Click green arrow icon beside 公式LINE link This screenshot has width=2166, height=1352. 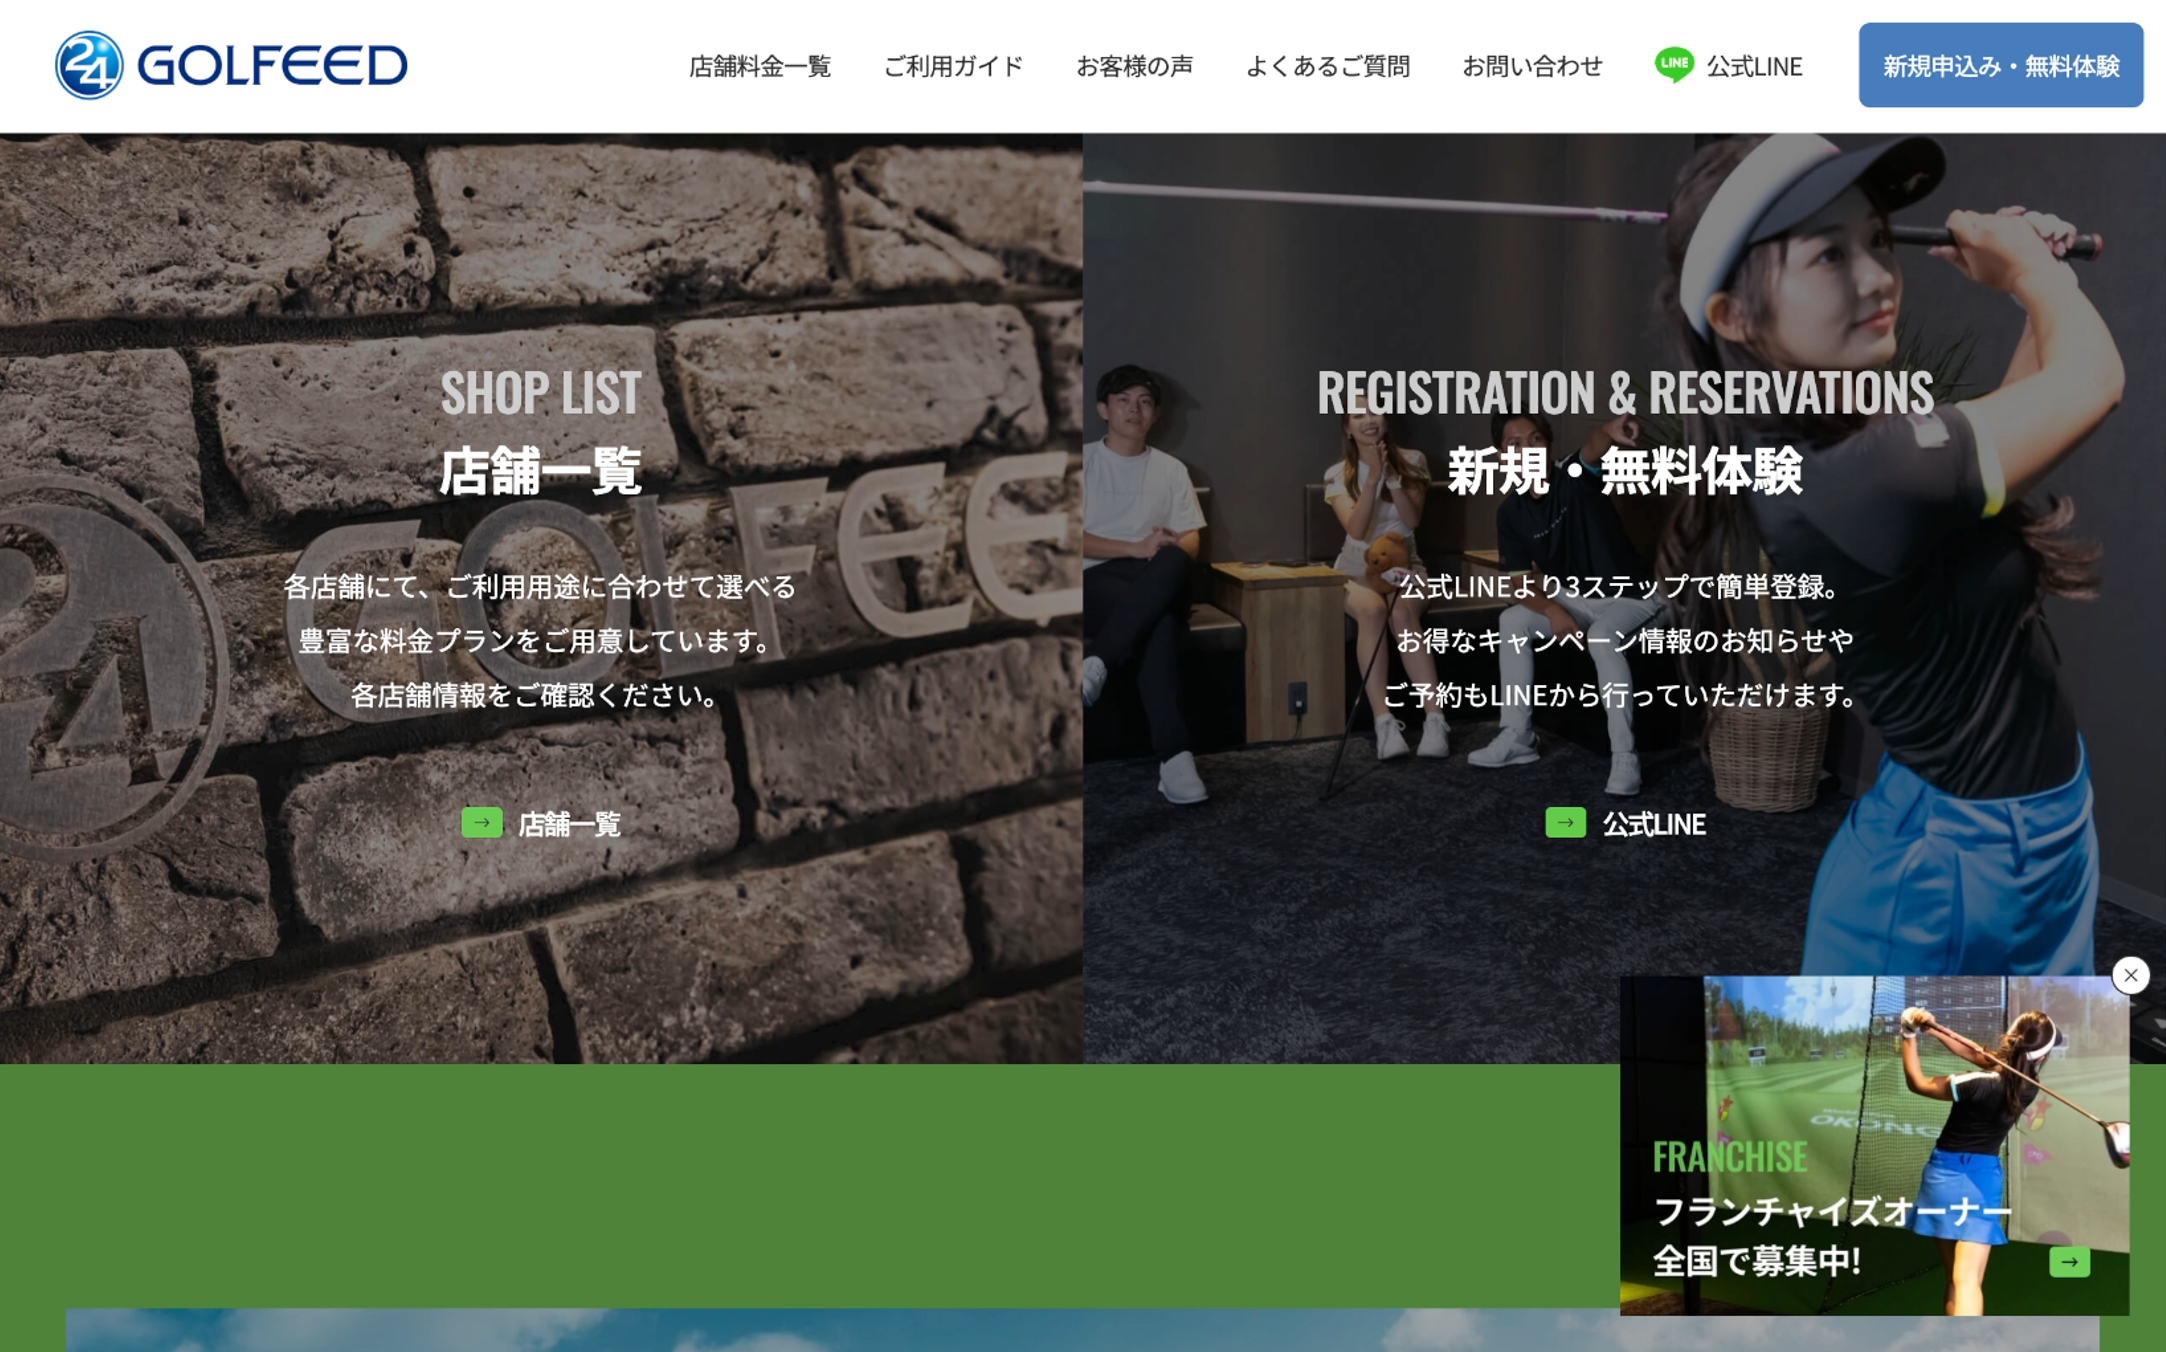click(x=1565, y=822)
